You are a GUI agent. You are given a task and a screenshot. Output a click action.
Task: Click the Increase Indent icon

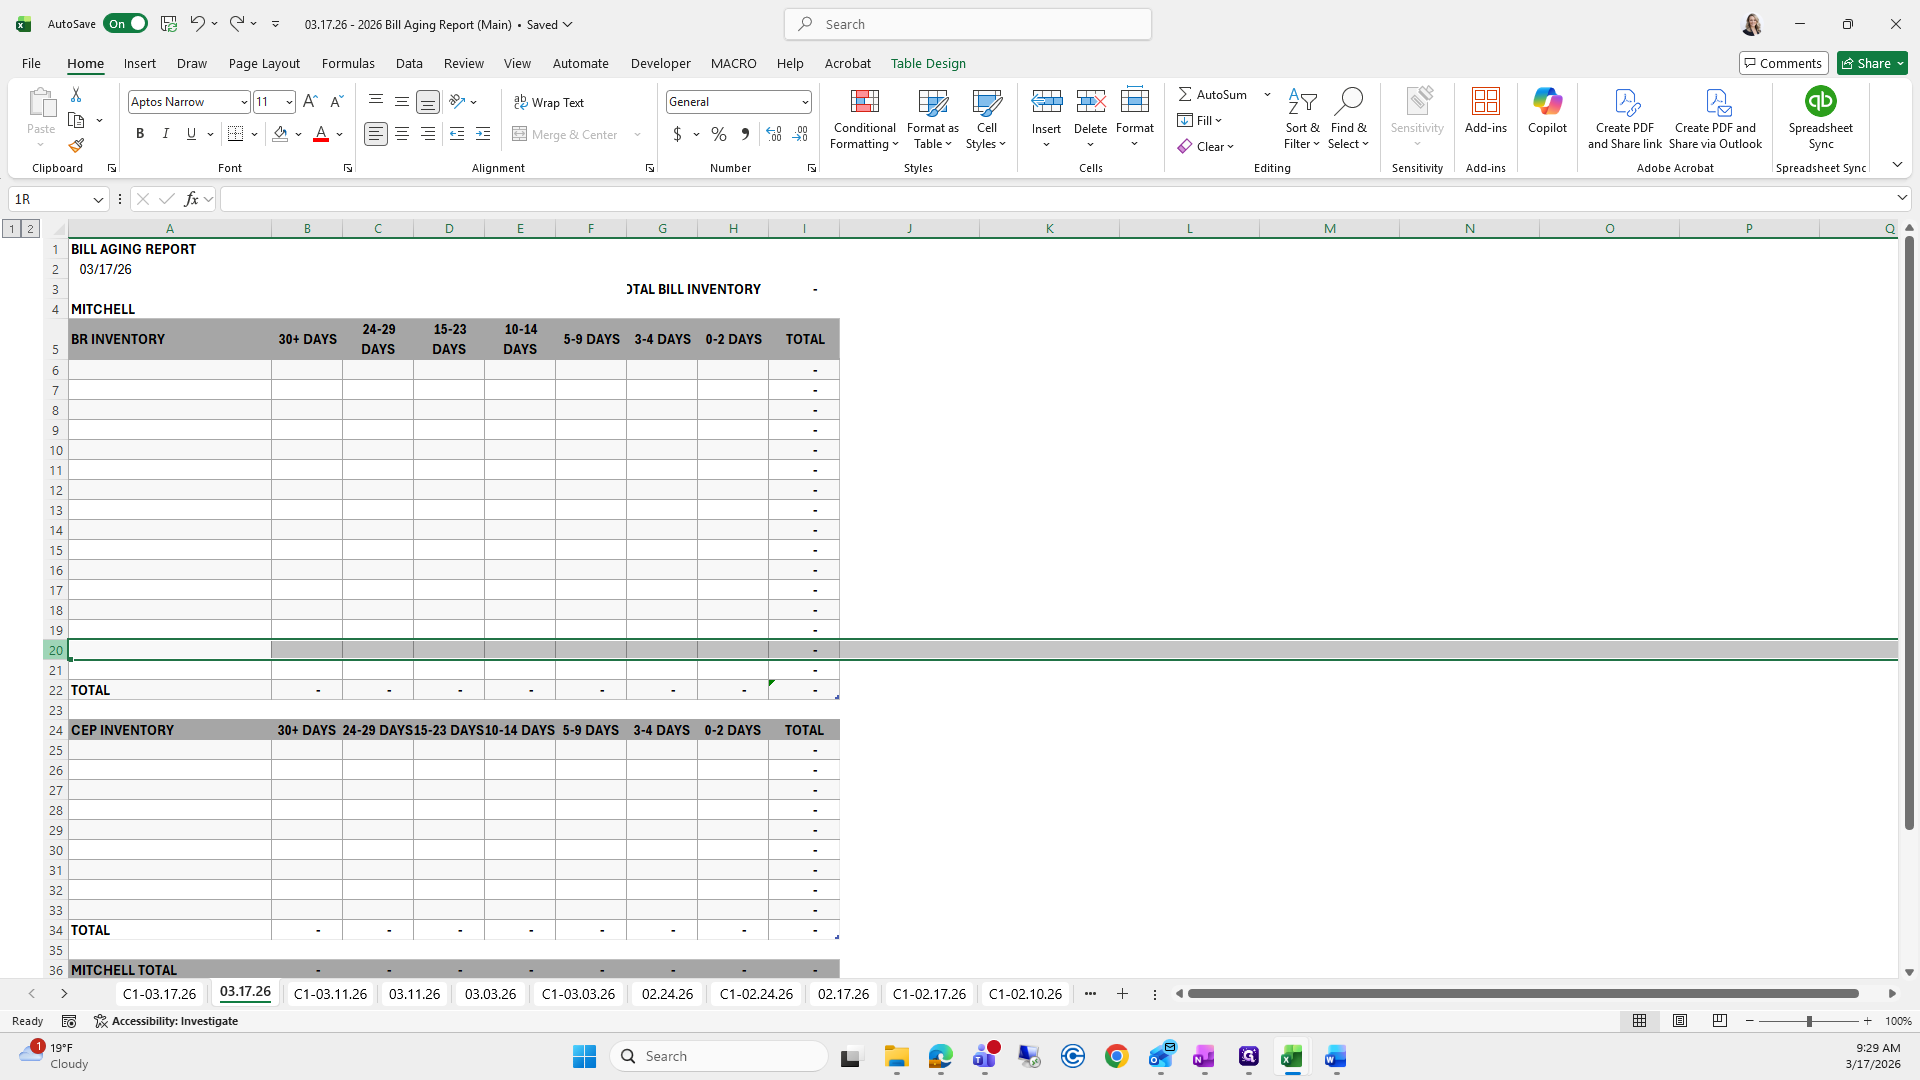pos(483,134)
